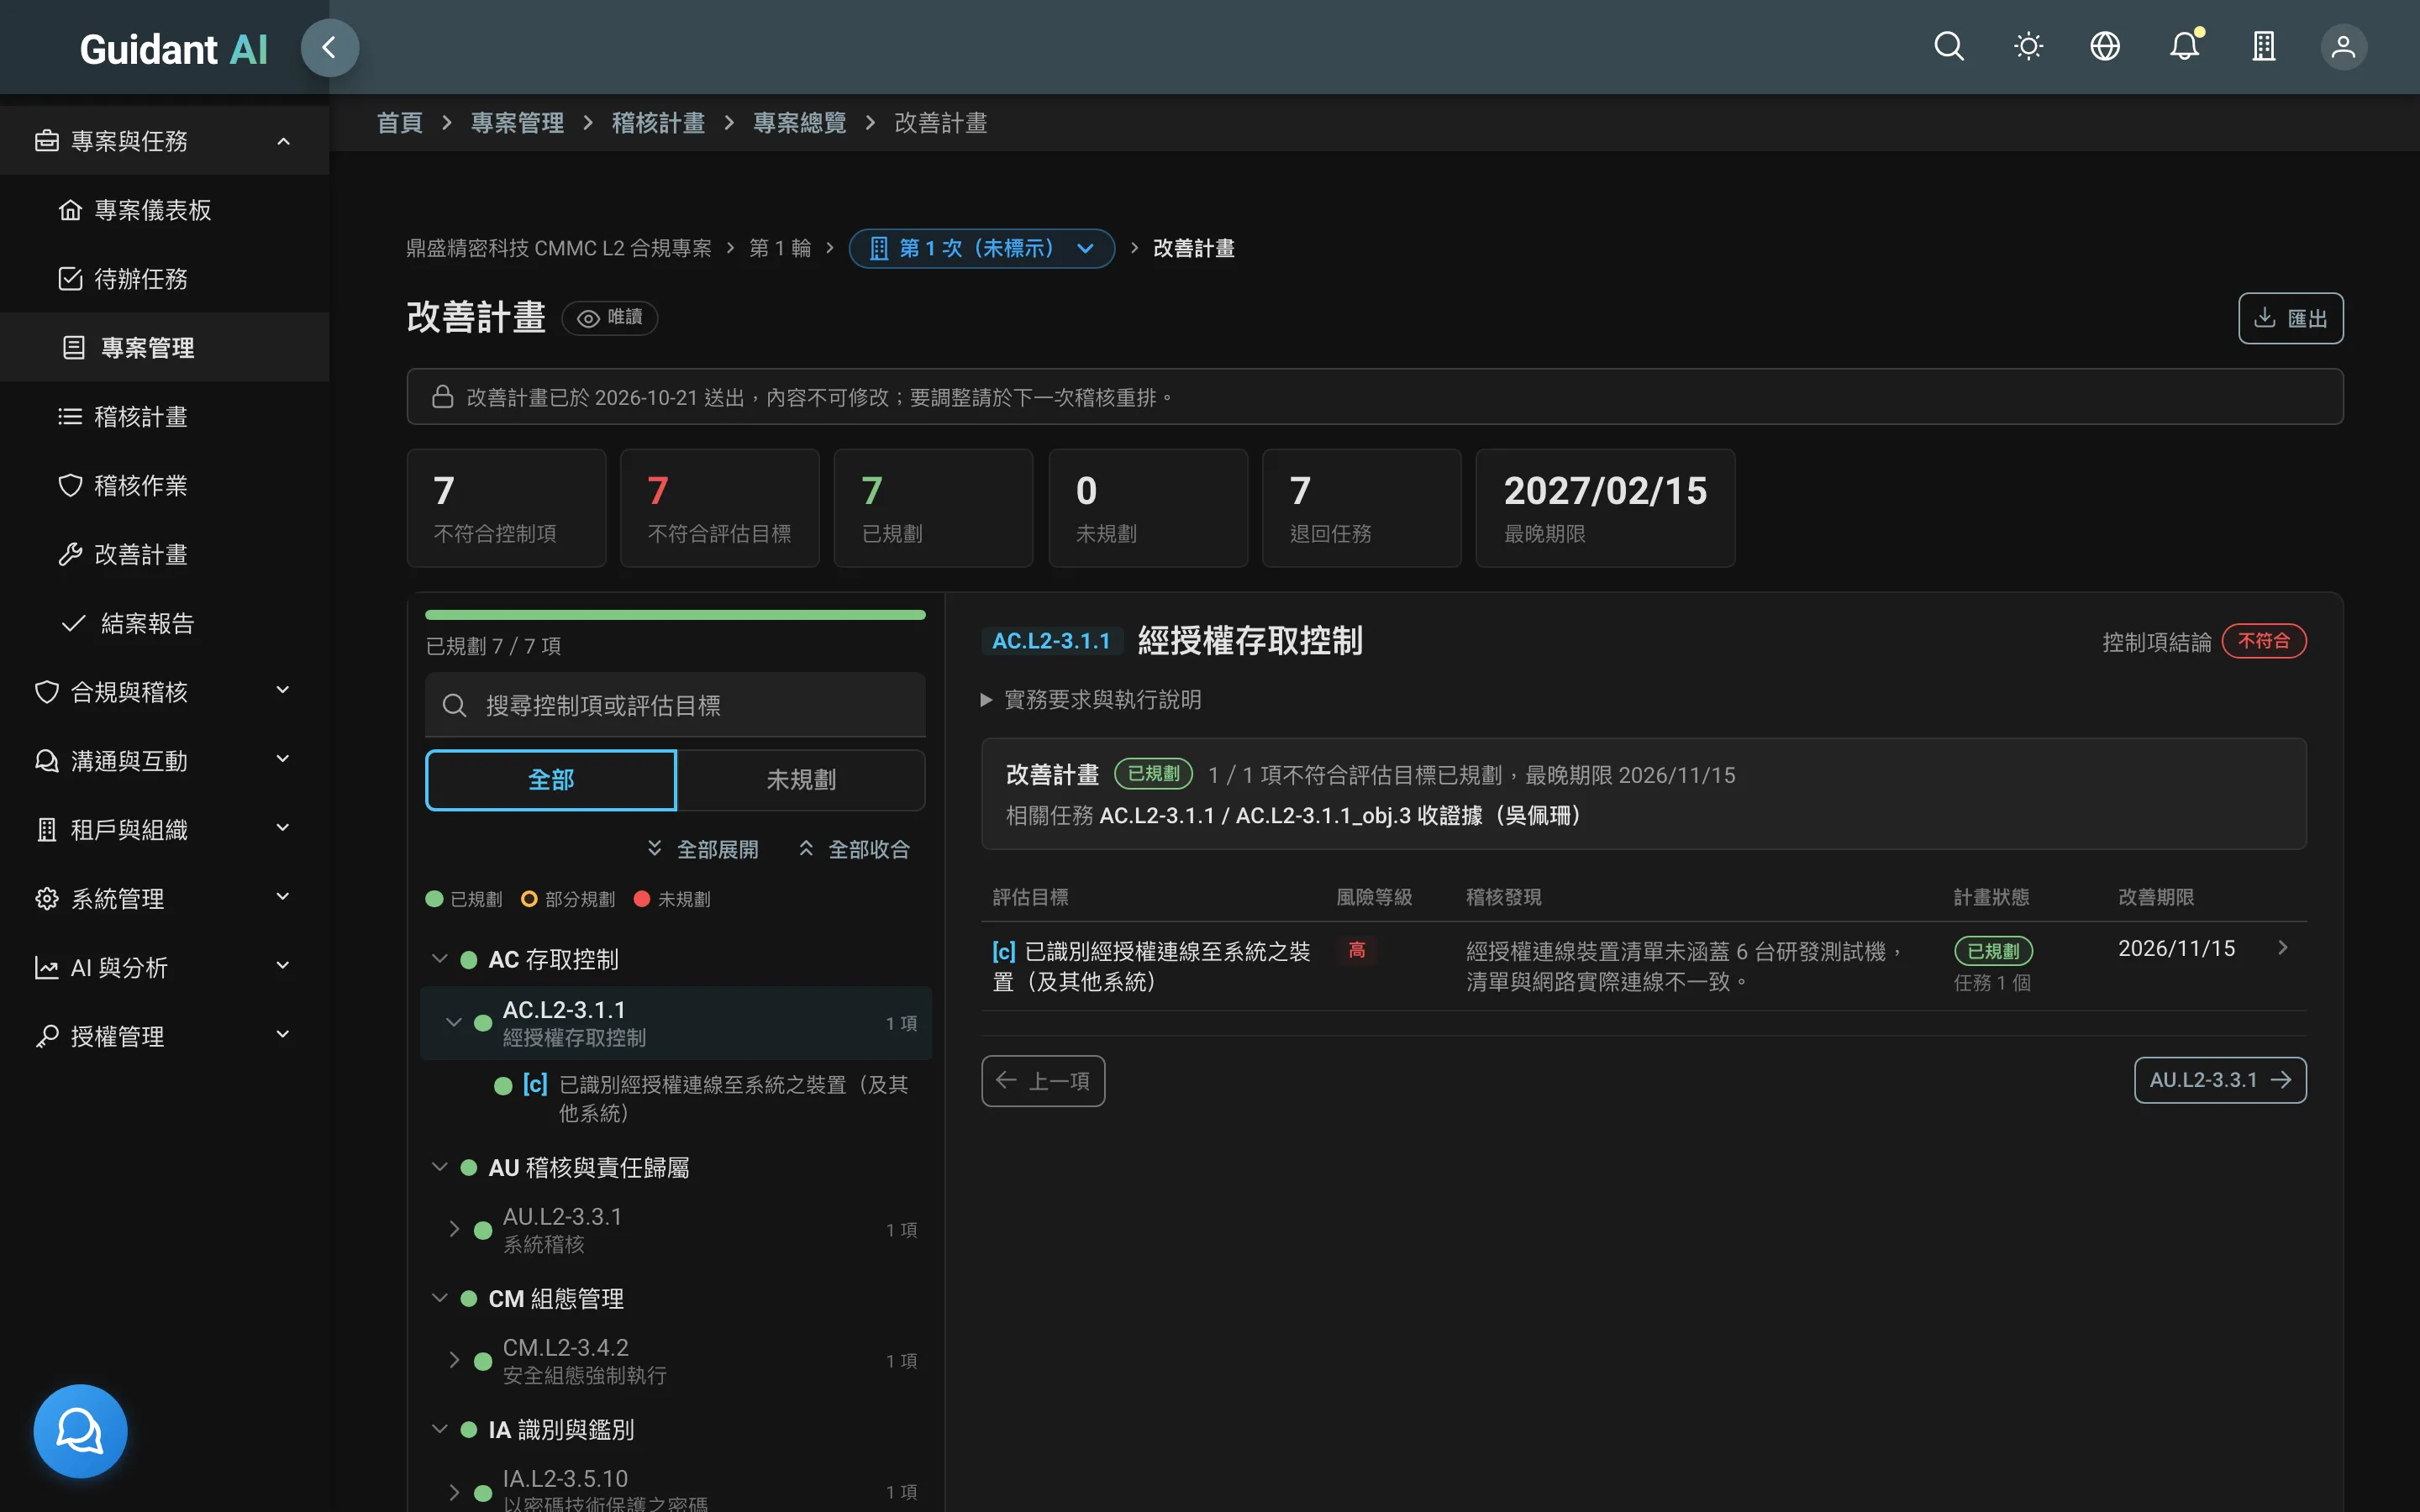Select the 全部 filter tab

tap(551, 779)
